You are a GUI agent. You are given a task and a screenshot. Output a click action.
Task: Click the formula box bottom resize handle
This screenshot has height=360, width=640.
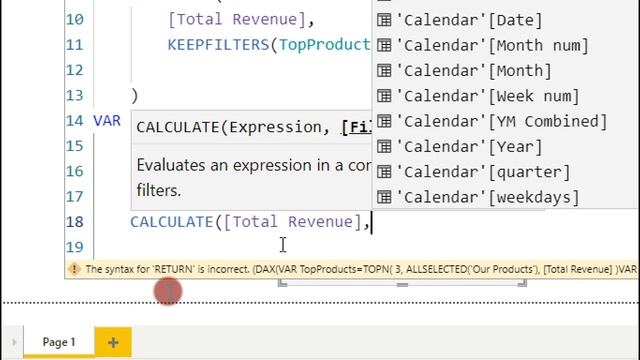click(x=402, y=284)
